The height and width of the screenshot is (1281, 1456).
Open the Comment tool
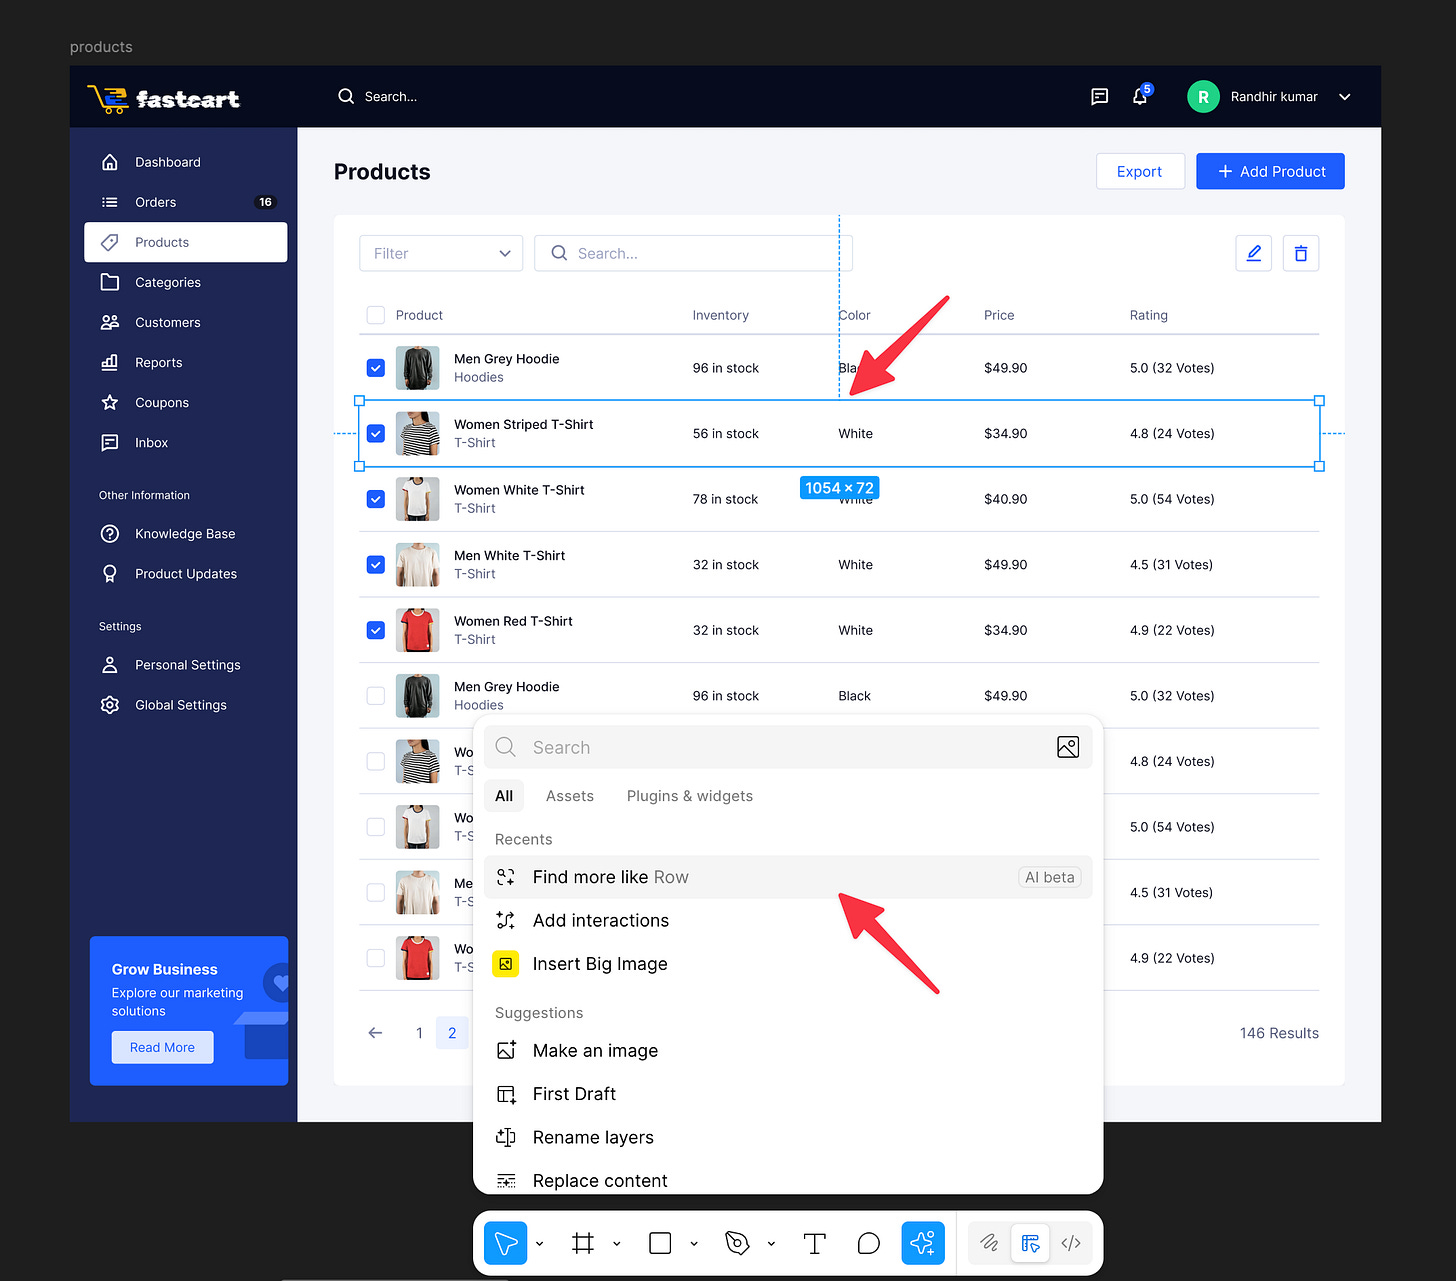tap(867, 1243)
